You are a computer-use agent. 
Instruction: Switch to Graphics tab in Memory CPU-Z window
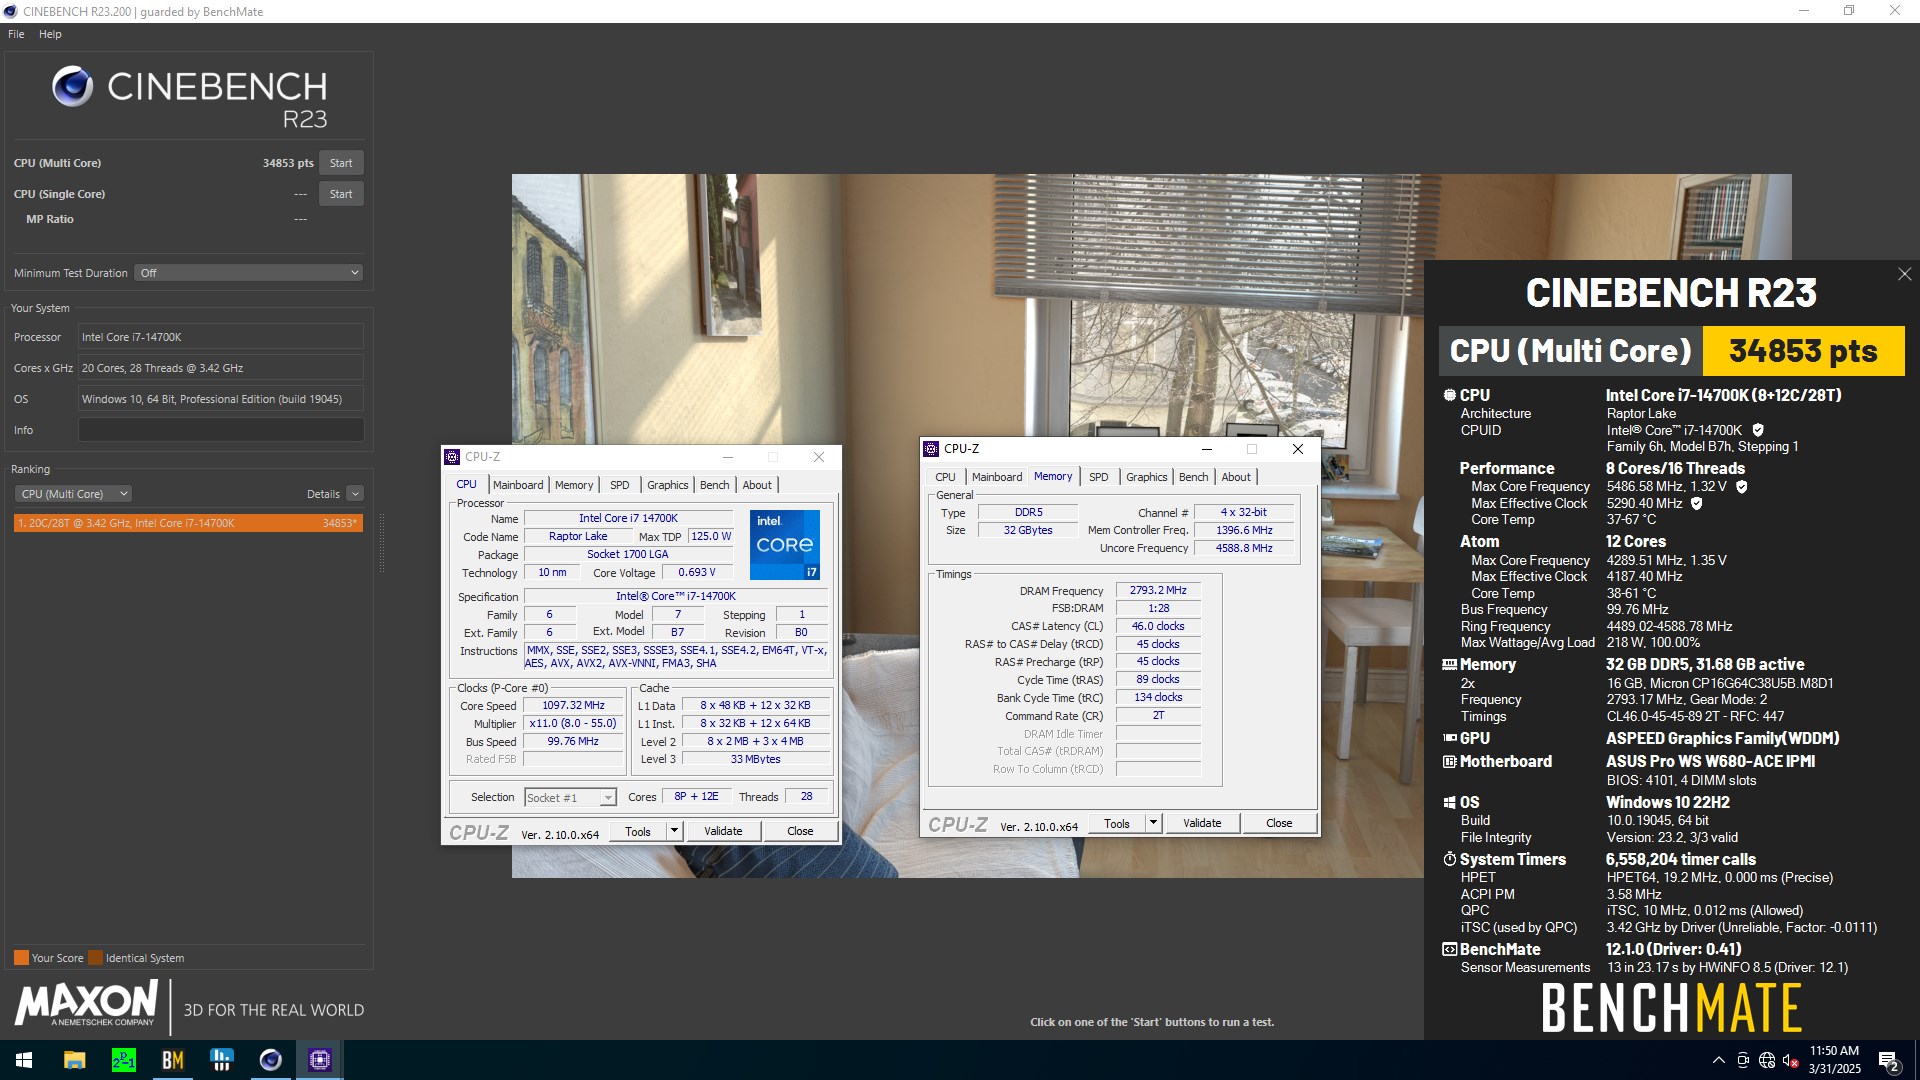(1146, 477)
